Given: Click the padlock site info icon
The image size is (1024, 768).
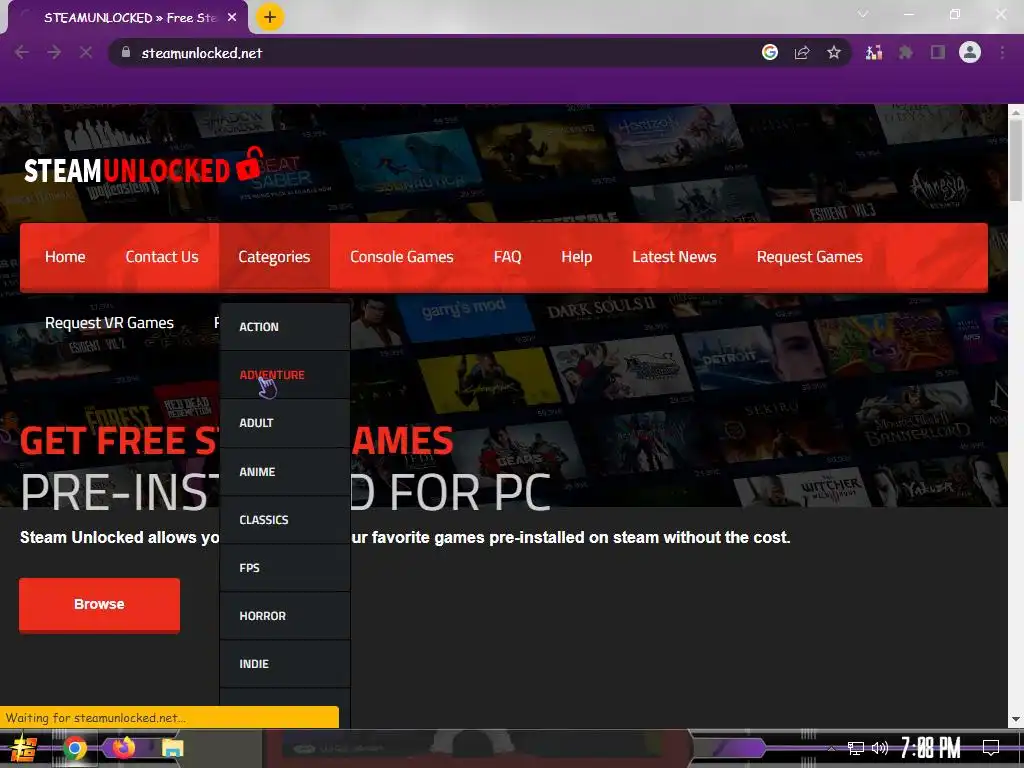Looking at the screenshot, I should (x=126, y=52).
